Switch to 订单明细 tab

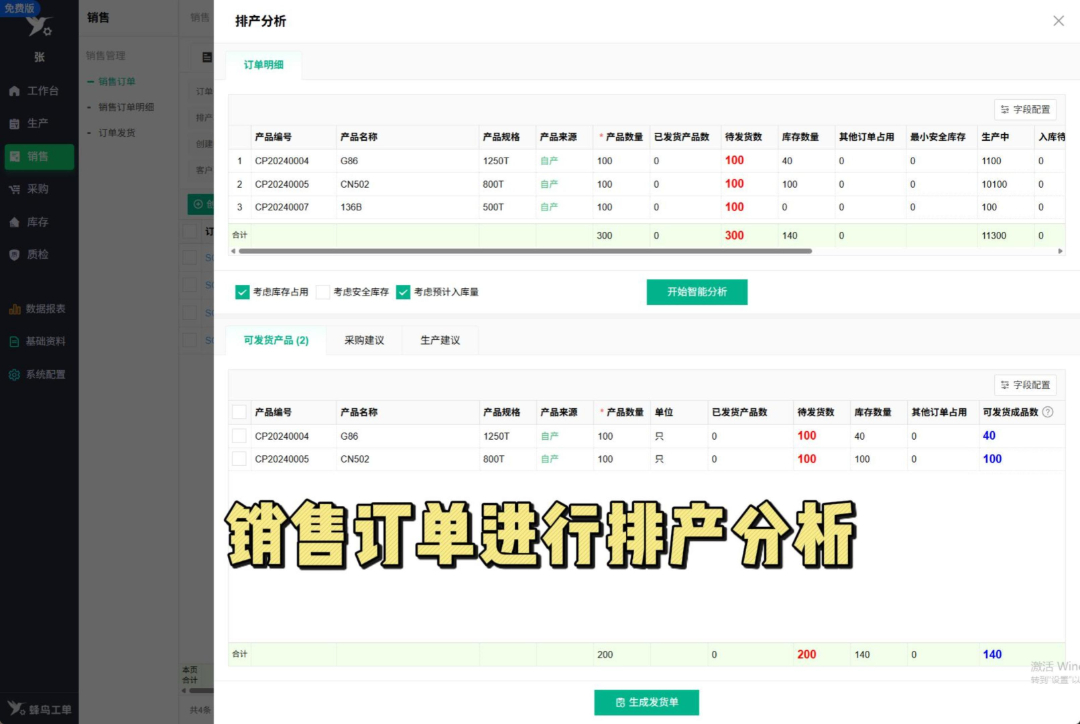coord(263,65)
